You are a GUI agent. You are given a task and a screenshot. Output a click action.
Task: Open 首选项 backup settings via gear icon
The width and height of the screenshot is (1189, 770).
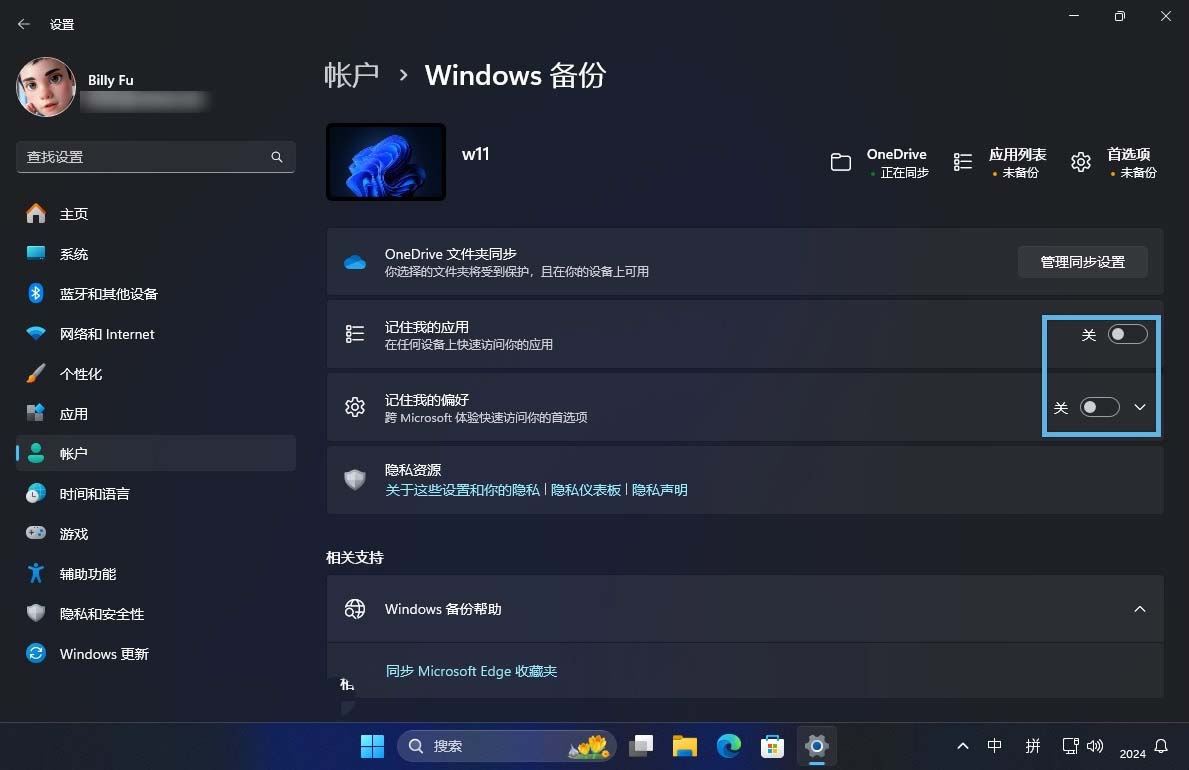tap(1081, 161)
